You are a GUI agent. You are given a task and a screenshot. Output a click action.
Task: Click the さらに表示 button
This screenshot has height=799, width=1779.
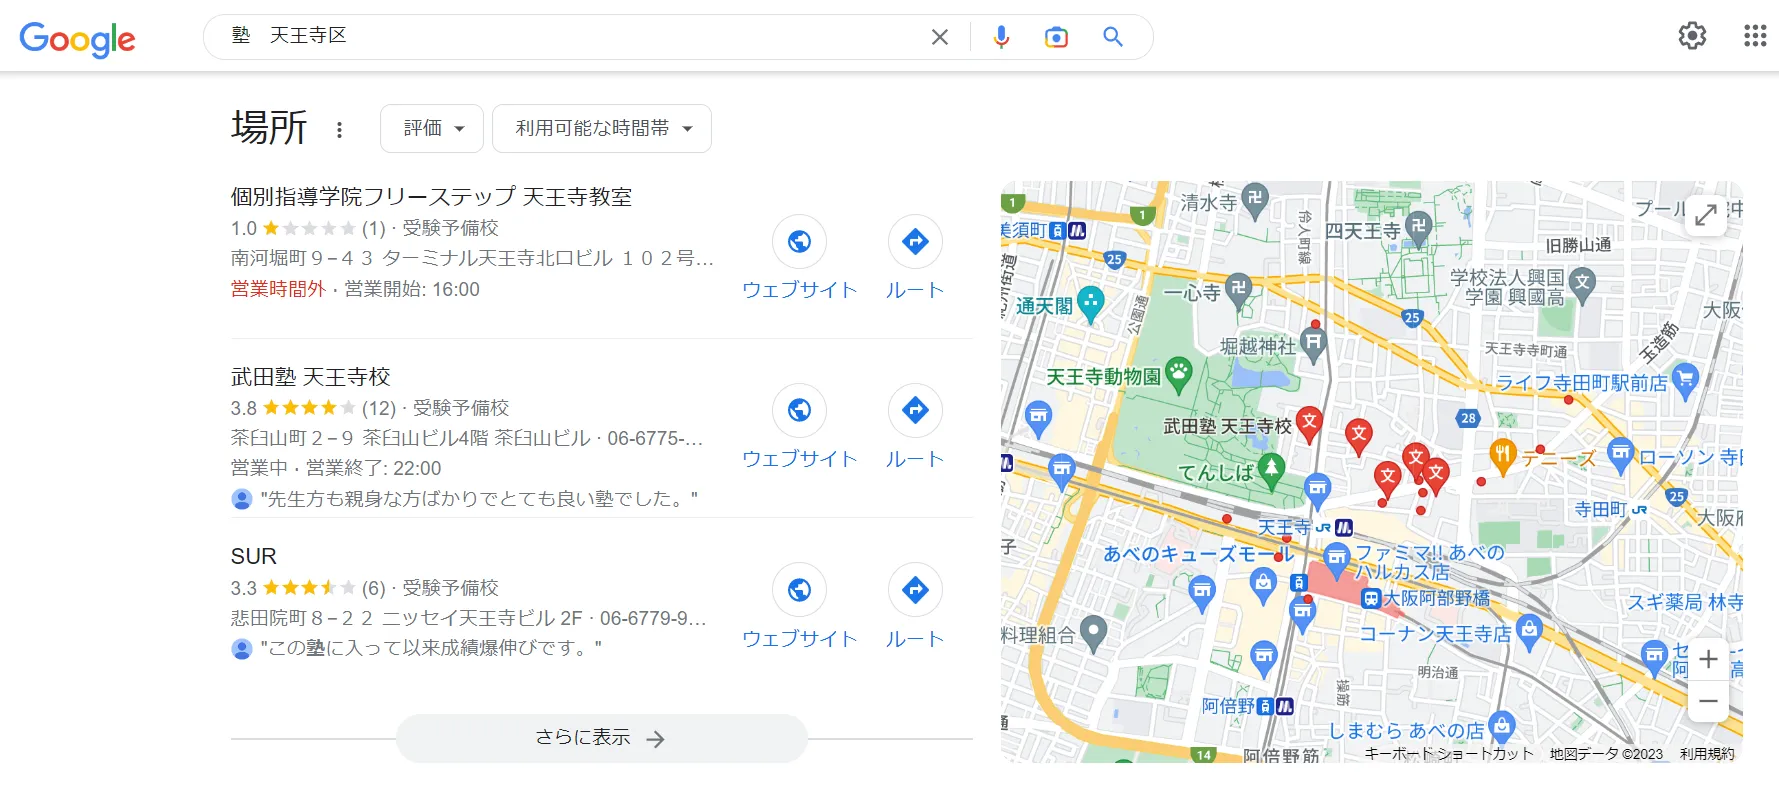tap(601, 738)
